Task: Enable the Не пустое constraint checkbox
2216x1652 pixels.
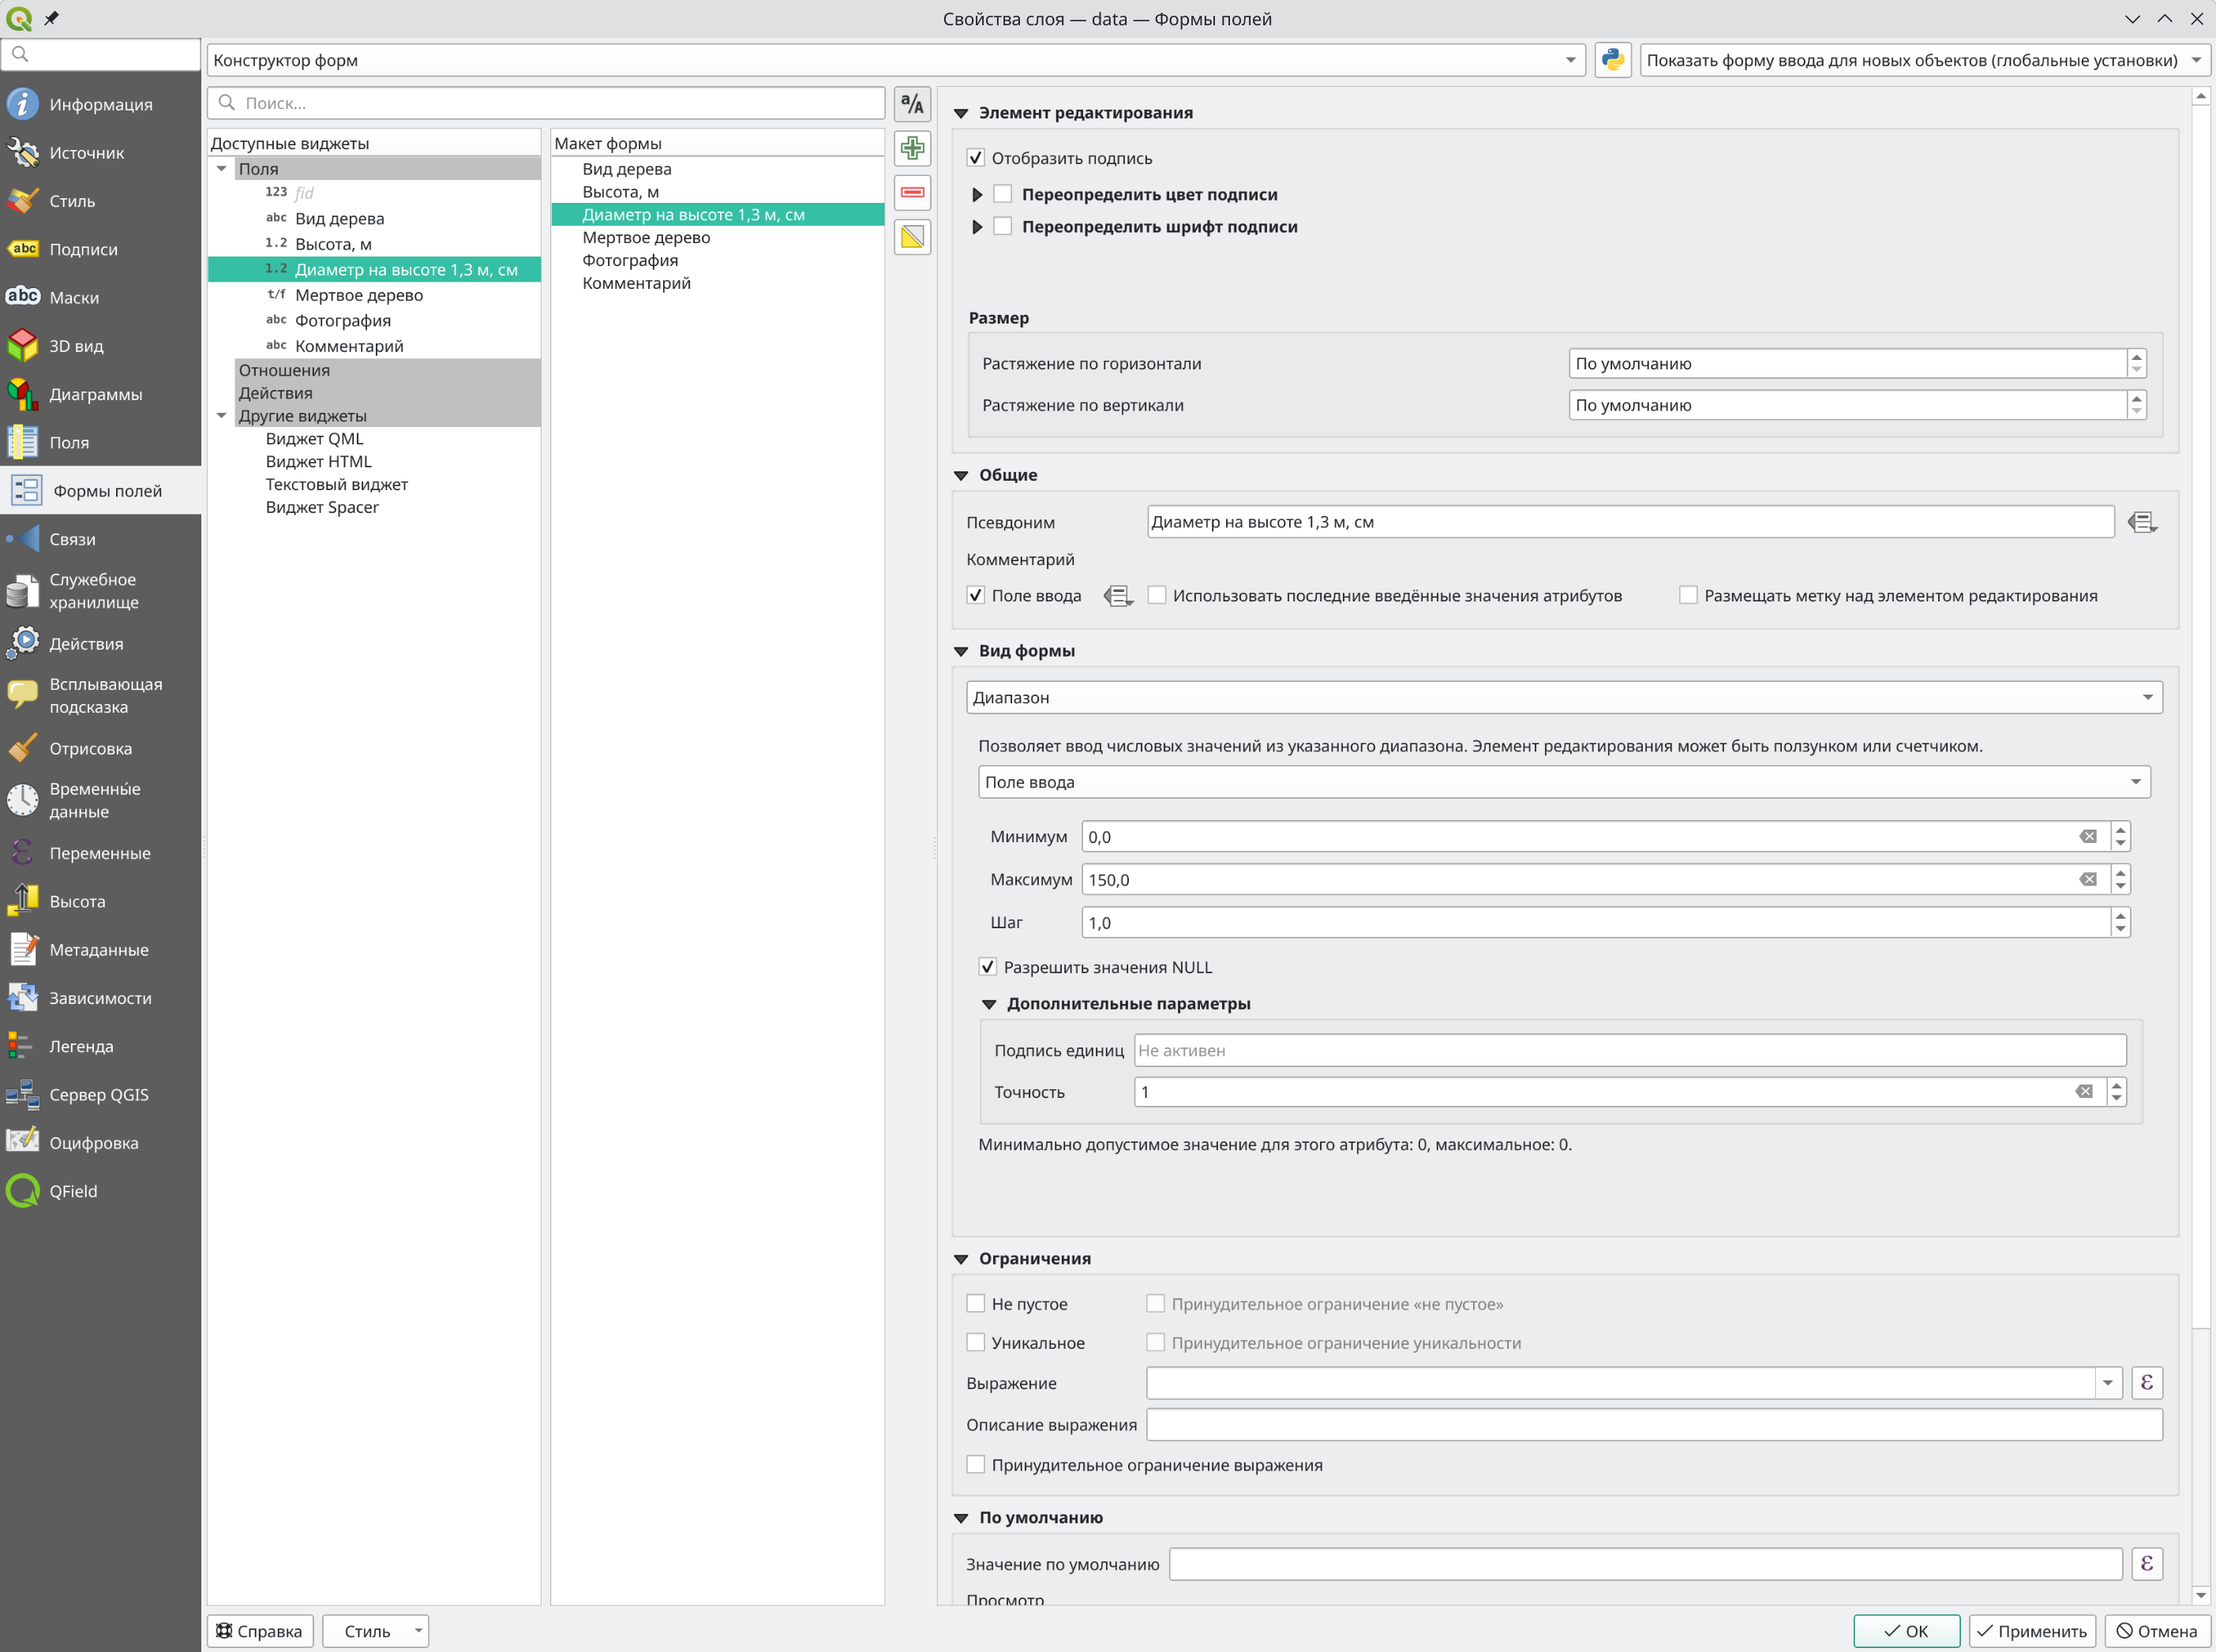Action: coord(976,1304)
